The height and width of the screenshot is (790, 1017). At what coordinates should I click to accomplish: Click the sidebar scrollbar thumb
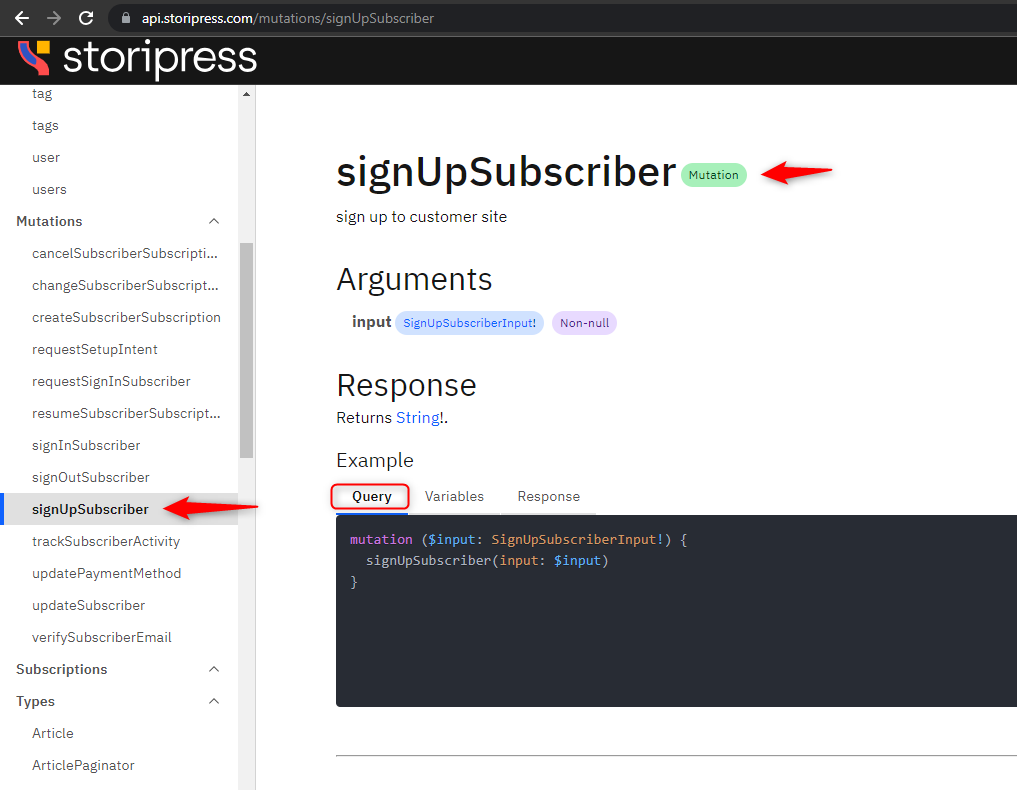(x=246, y=350)
